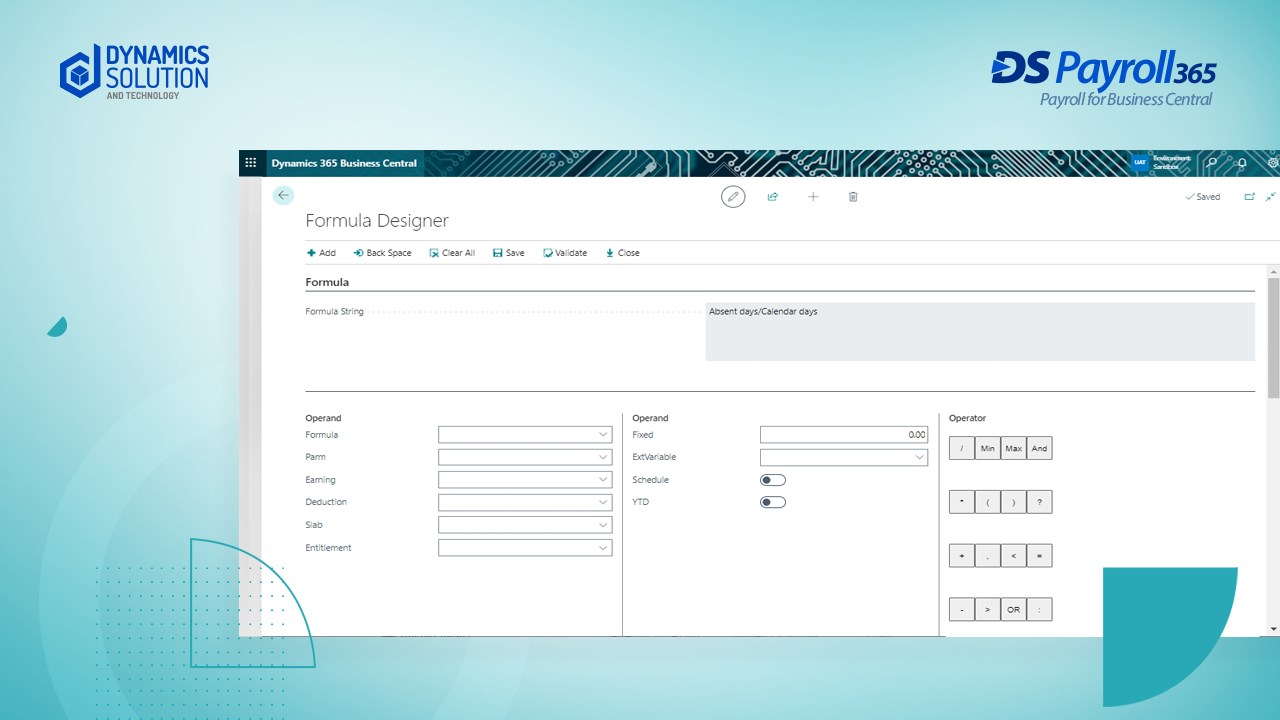Click the Formula String text area
Screen dimensions: 1280x720
980,331
